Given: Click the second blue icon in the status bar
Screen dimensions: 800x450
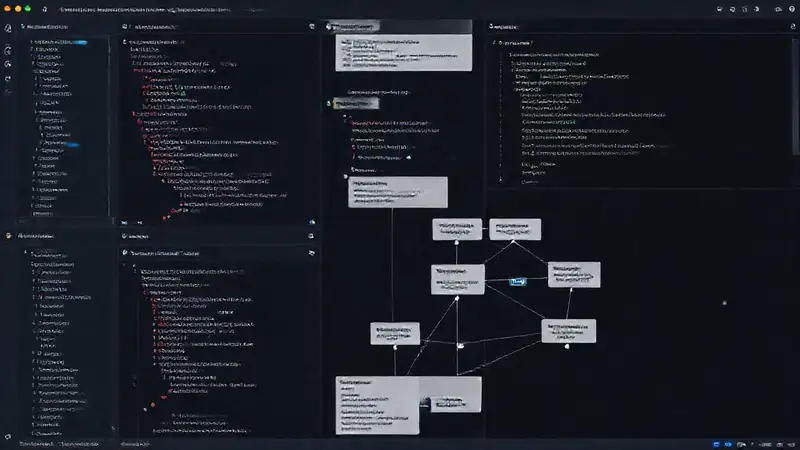Looking at the screenshot, I should tap(728, 444).
